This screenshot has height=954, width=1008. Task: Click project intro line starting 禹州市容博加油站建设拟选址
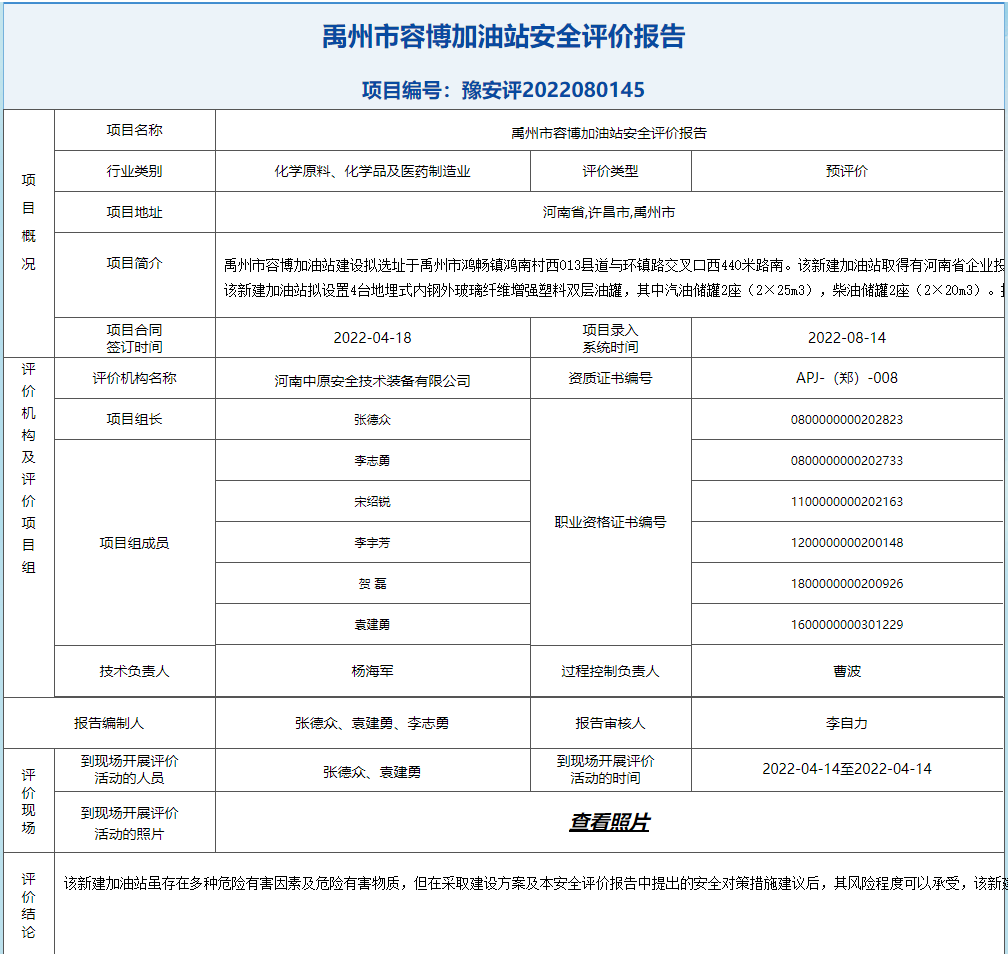tap(614, 265)
